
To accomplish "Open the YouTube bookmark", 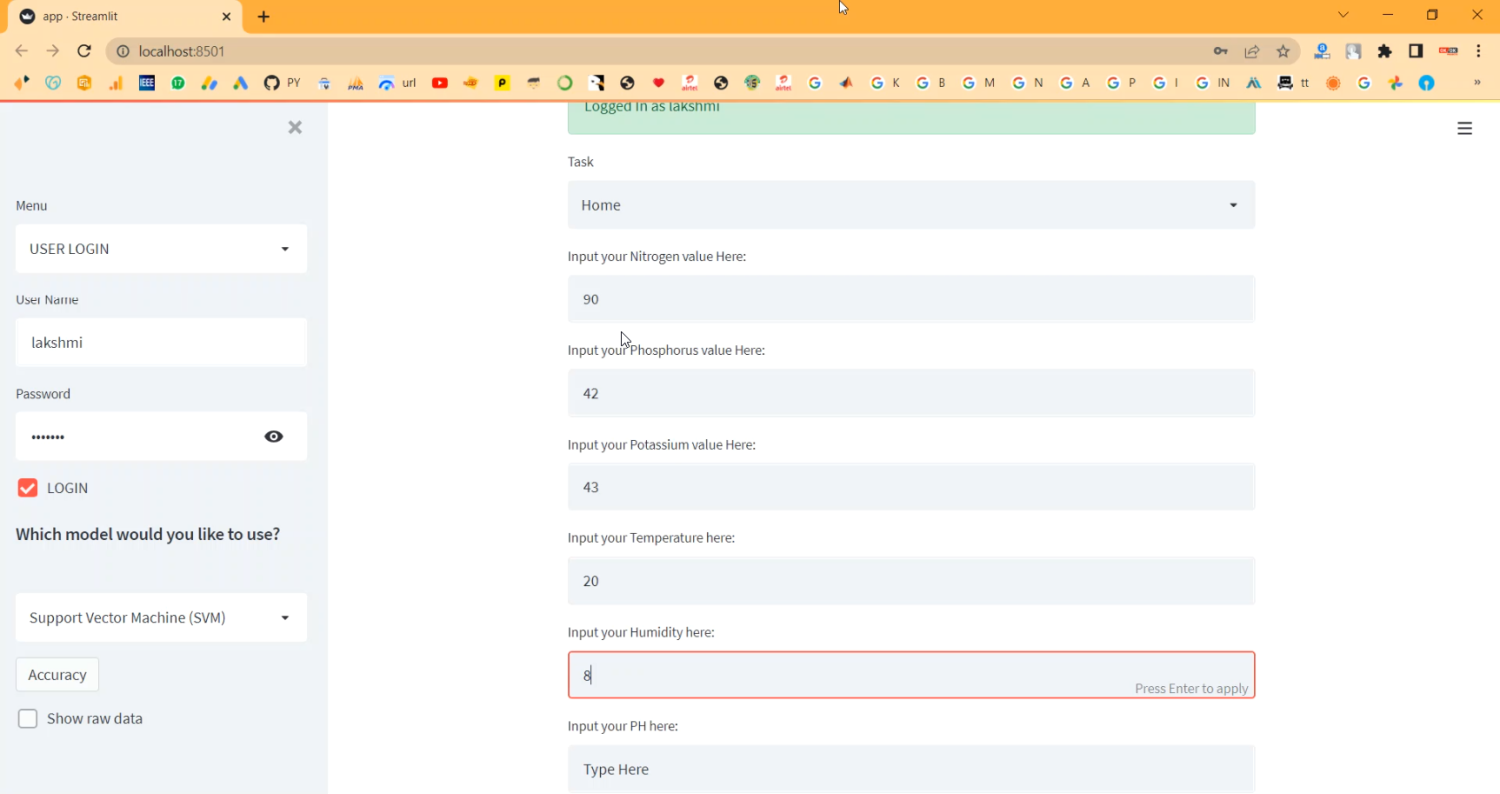I will pos(440,83).
